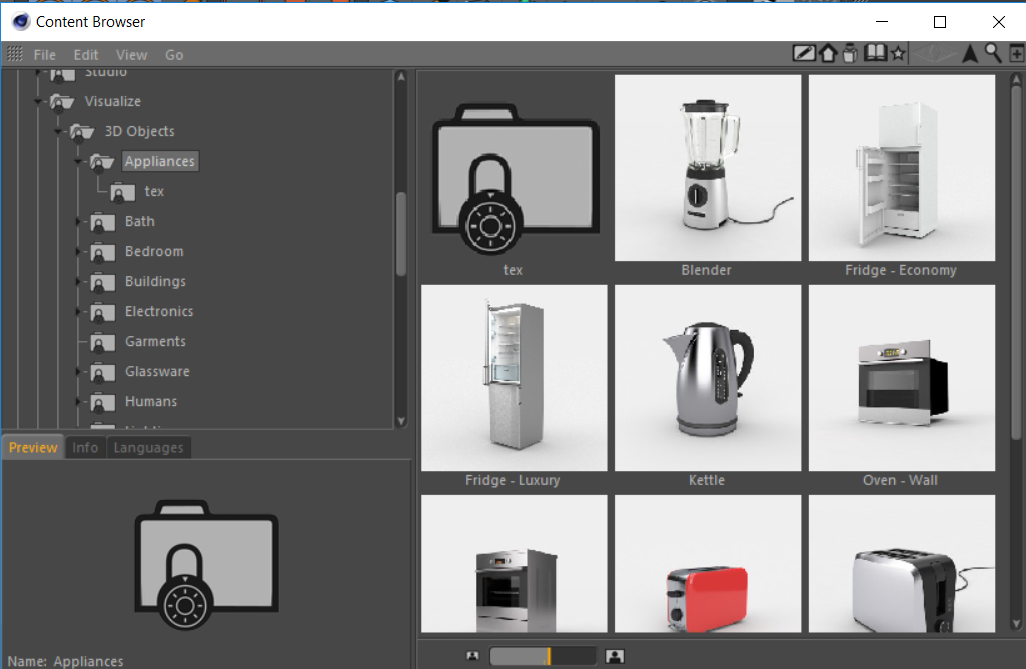Screen dimensions: 1026x669
Task: Click the Visualize folder icon in tree
Action: click(x=62, y=102)
